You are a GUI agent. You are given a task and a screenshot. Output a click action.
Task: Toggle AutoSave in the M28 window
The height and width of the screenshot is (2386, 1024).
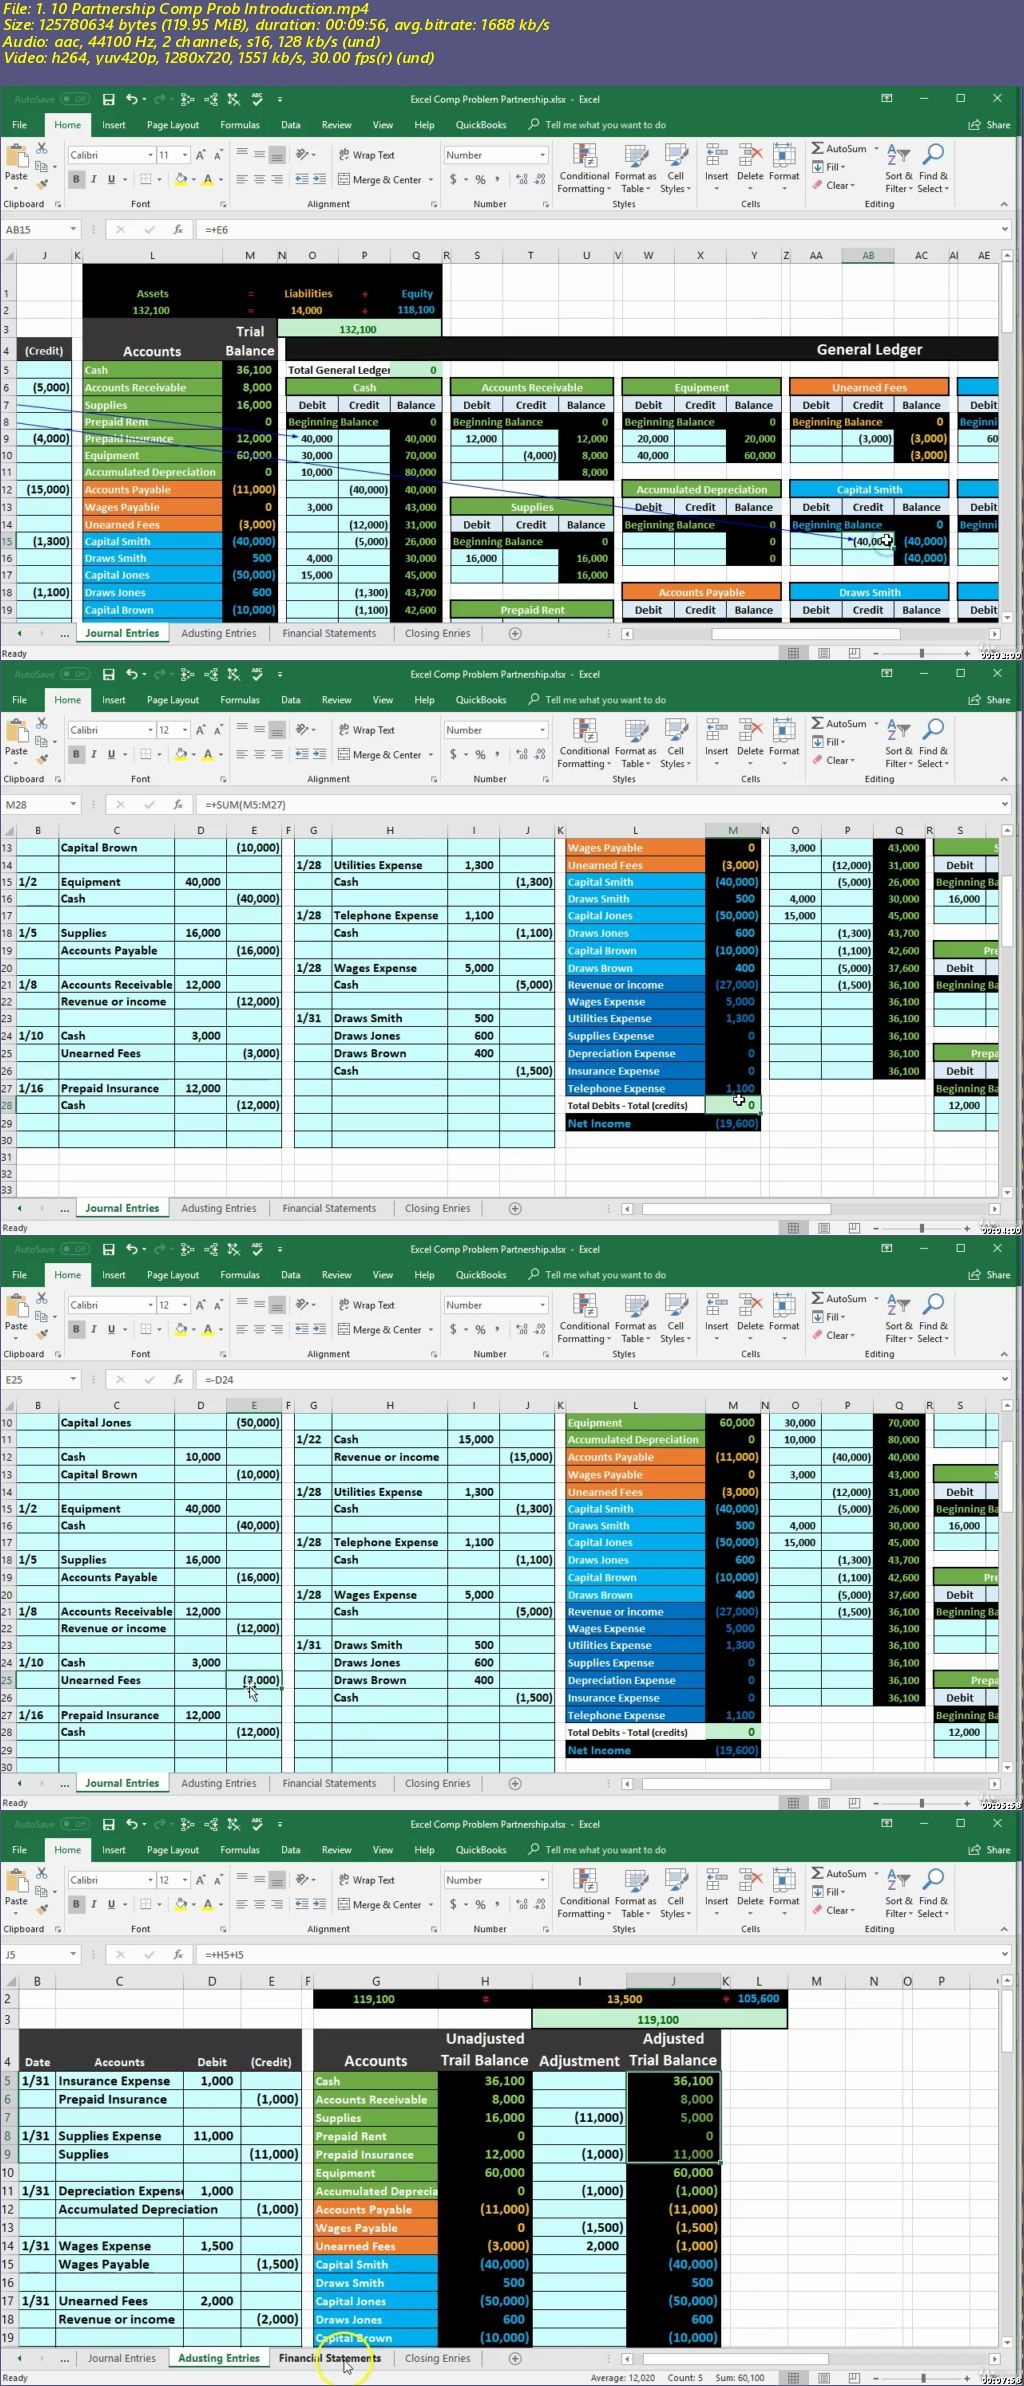click(x=52, y=674)
